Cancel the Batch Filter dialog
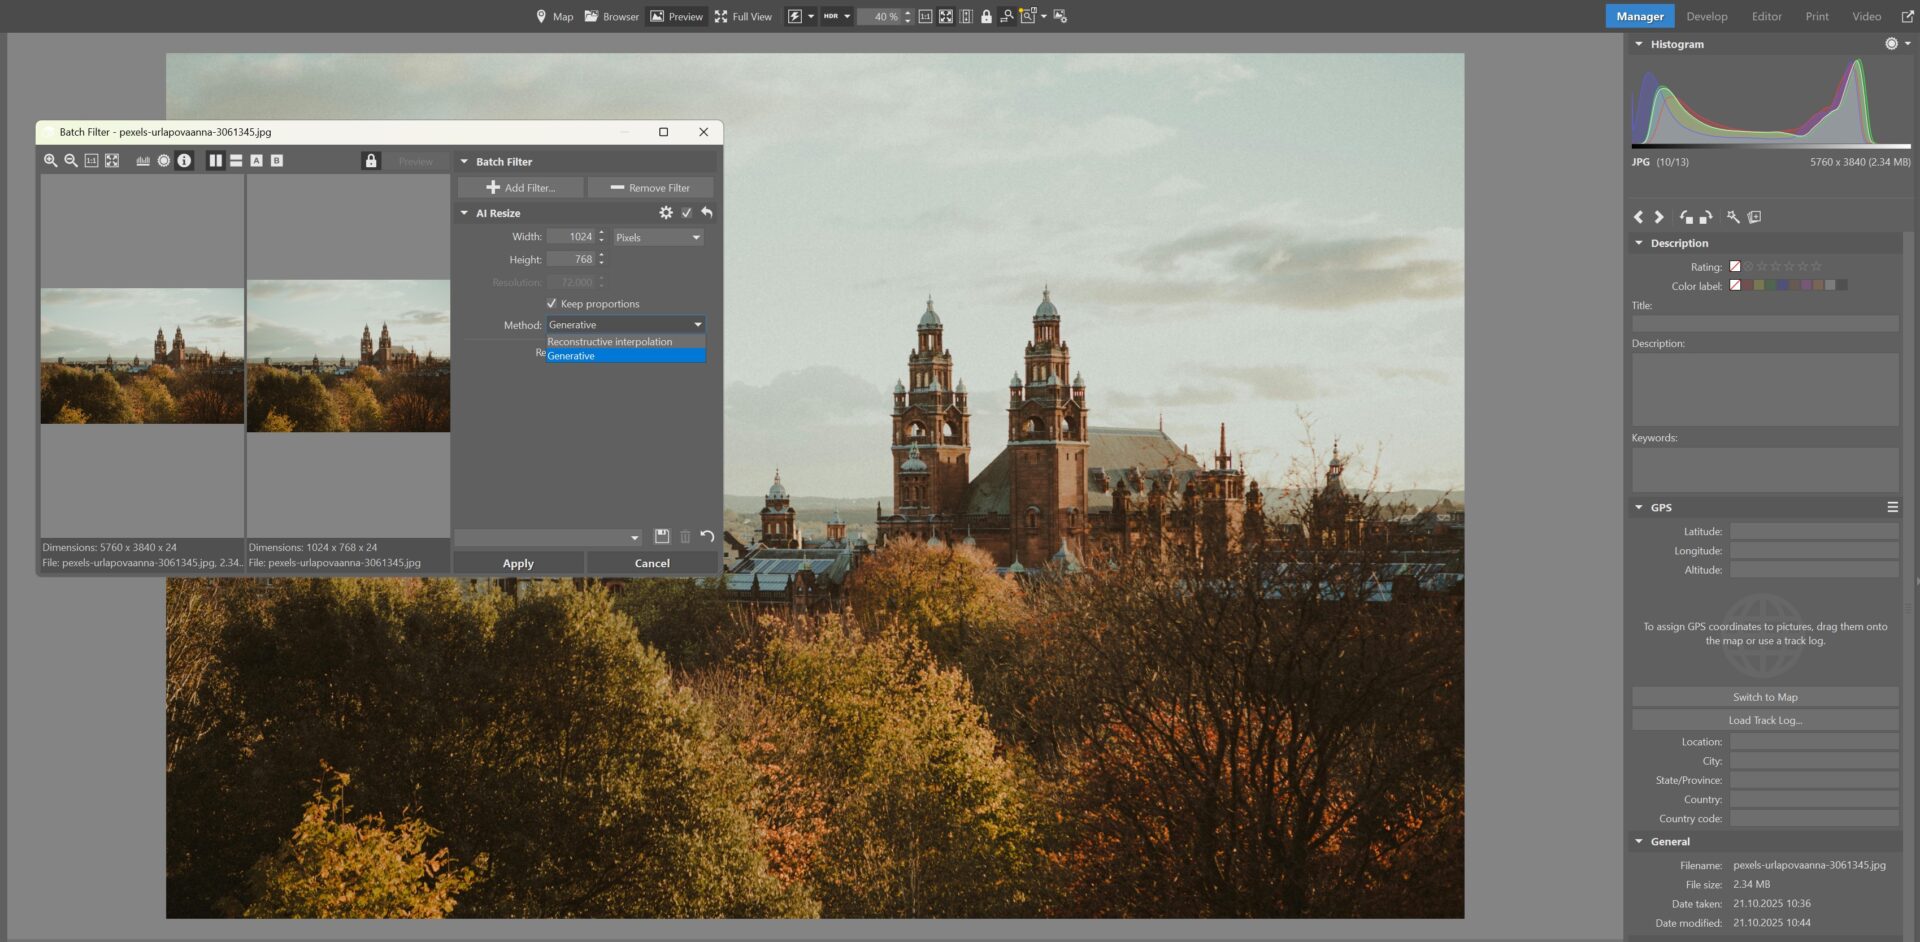This screenshot has width=1920, height=942. (652, 563)
